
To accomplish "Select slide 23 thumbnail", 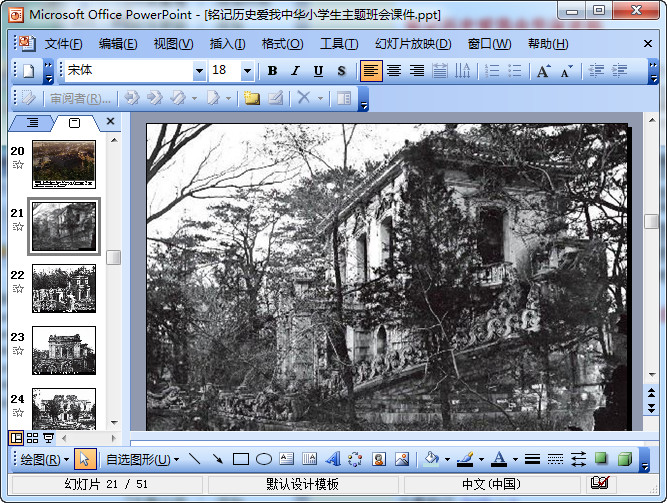I will pos(64,350).
